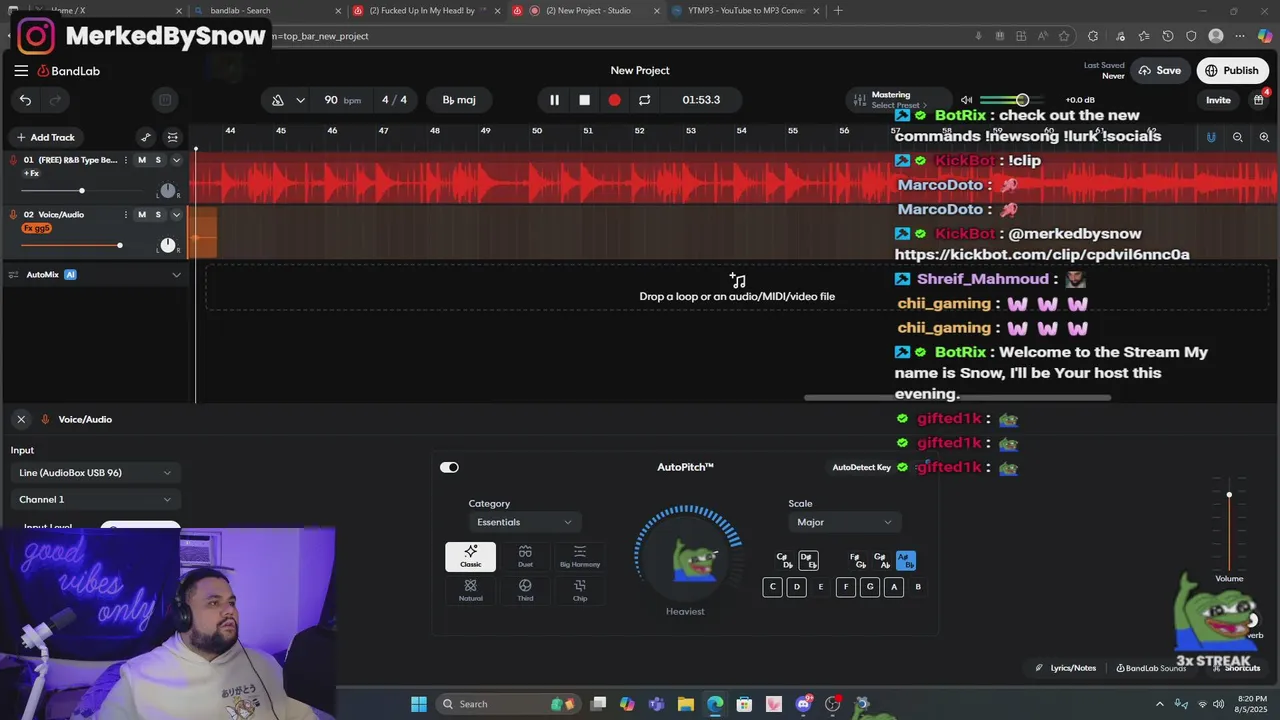Arm track 02 microphone icon
The image size is (1280, 720).
[14, 215]
